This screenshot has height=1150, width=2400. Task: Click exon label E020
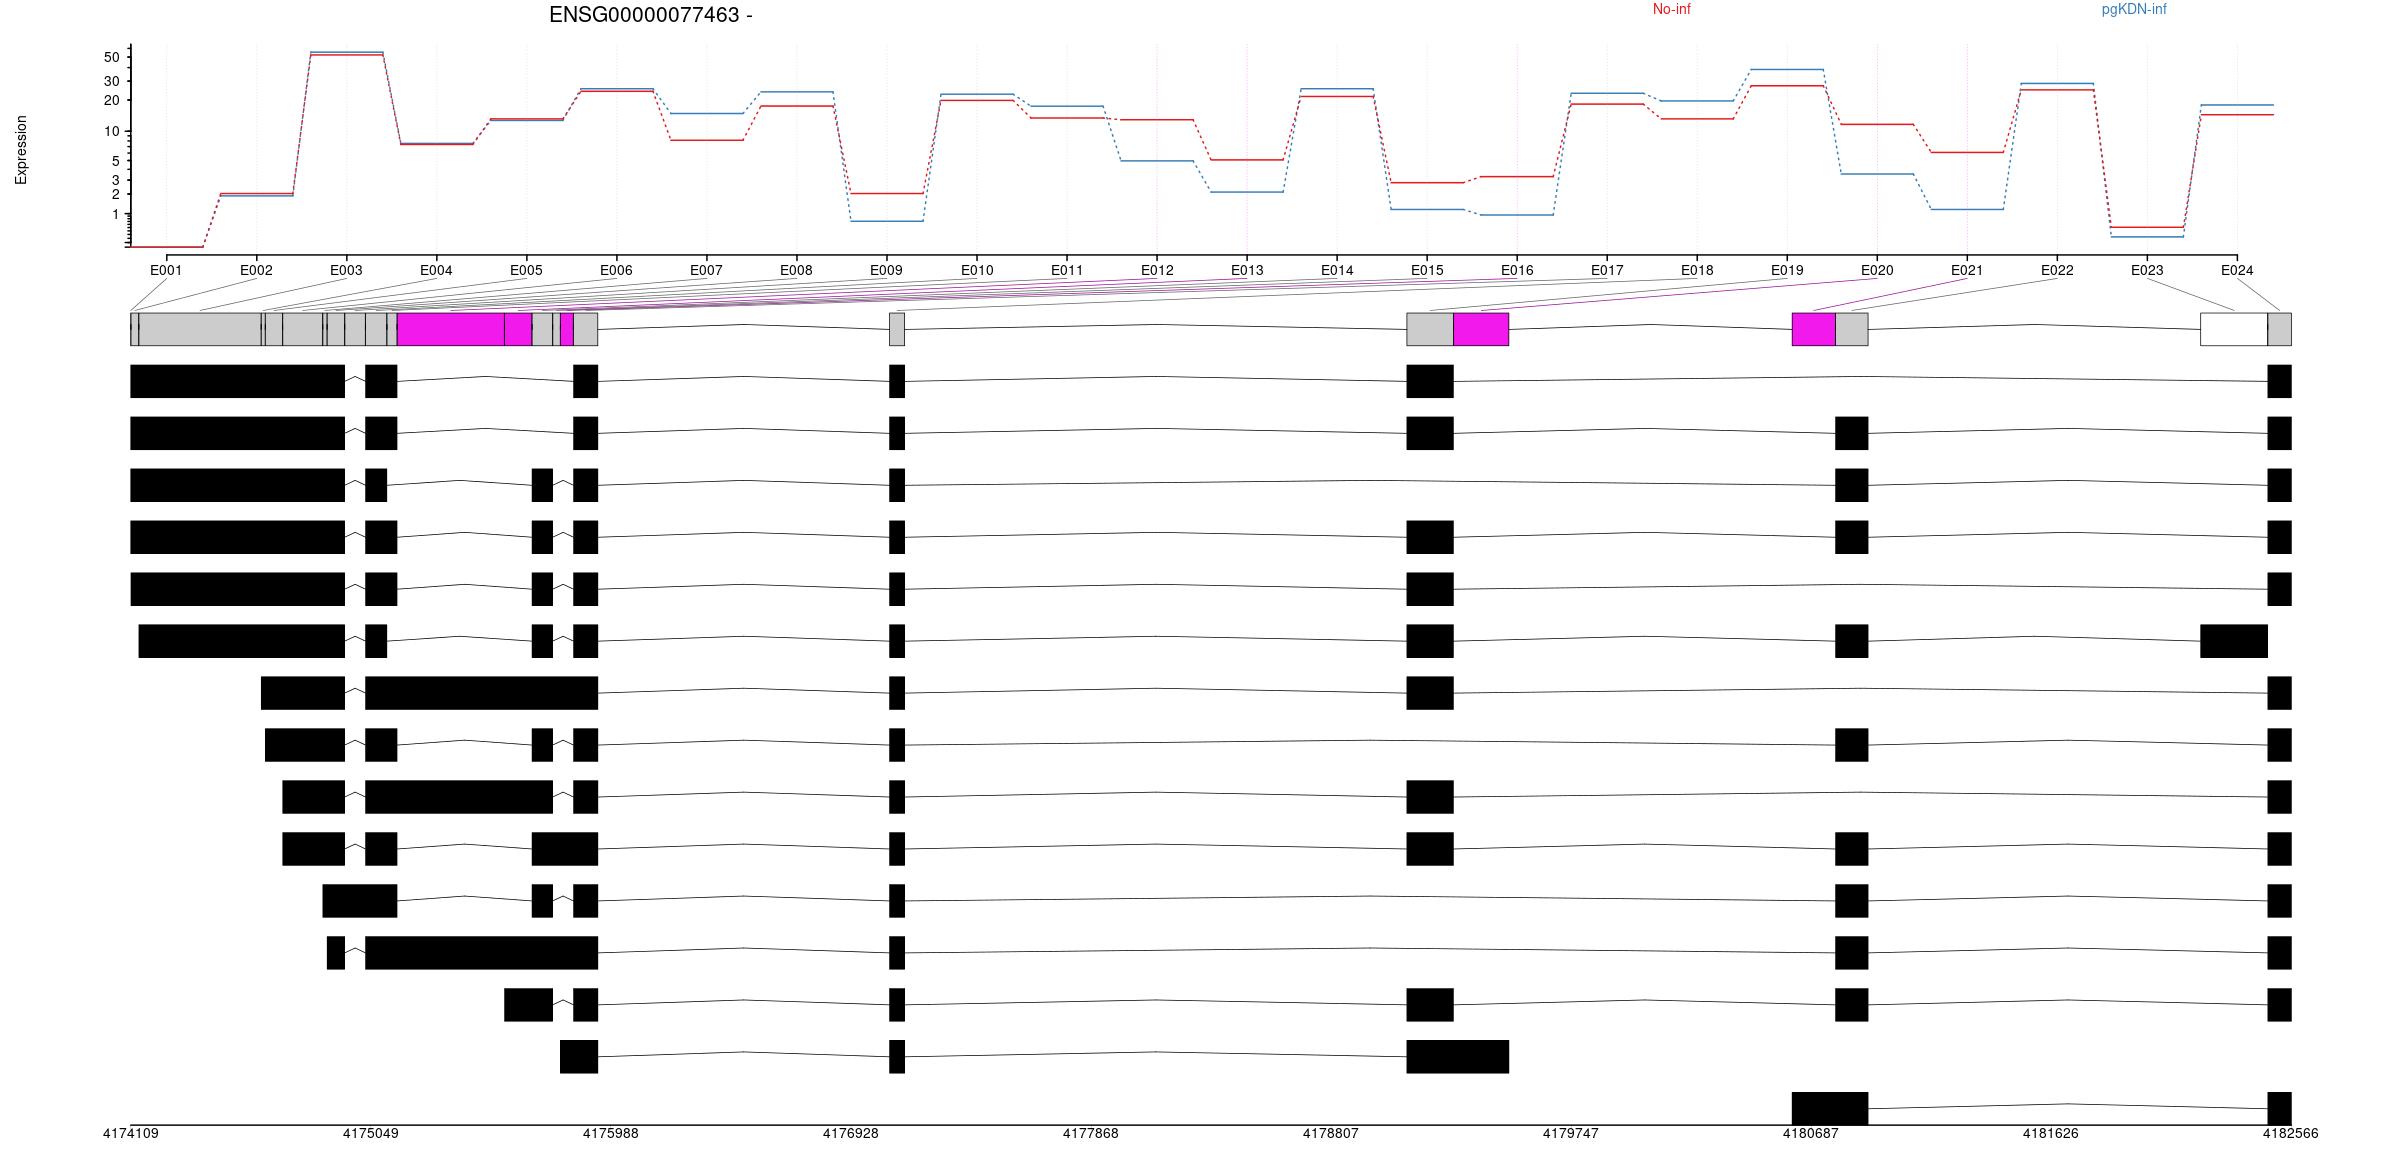click(x=1877, y=270)
